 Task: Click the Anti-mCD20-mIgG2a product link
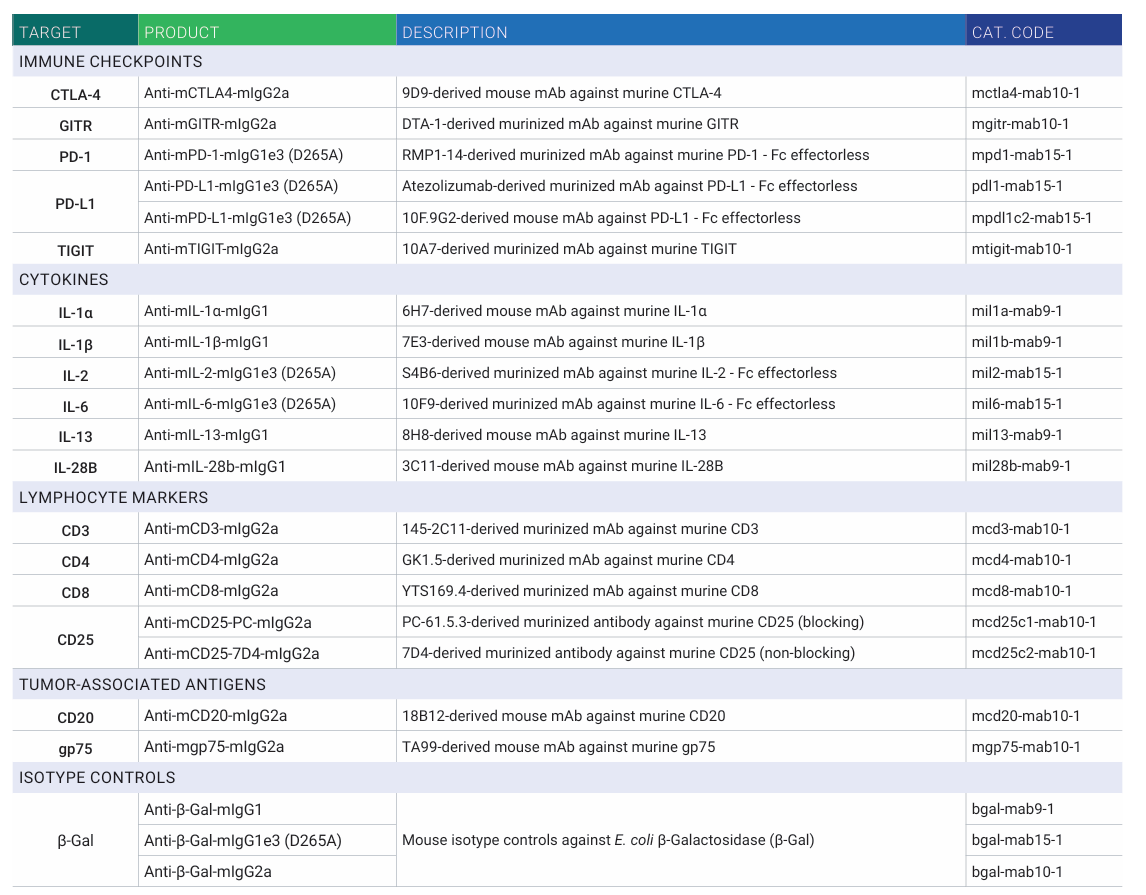coord(215,715)
